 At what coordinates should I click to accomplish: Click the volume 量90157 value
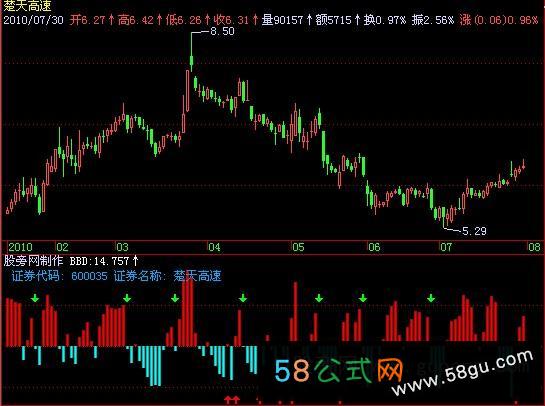point(282,20)
